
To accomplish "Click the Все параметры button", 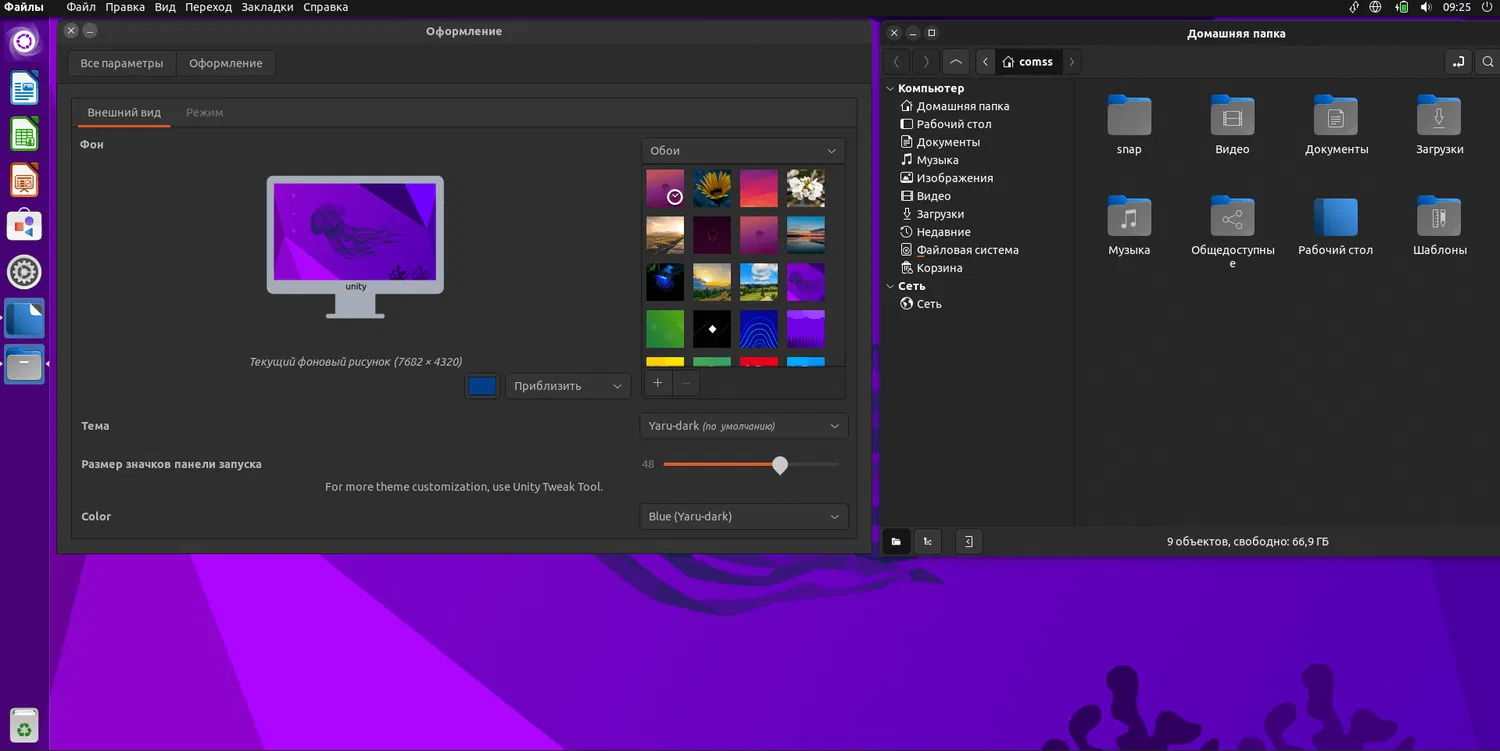I will pyautogui.click(x=121, y=63).
